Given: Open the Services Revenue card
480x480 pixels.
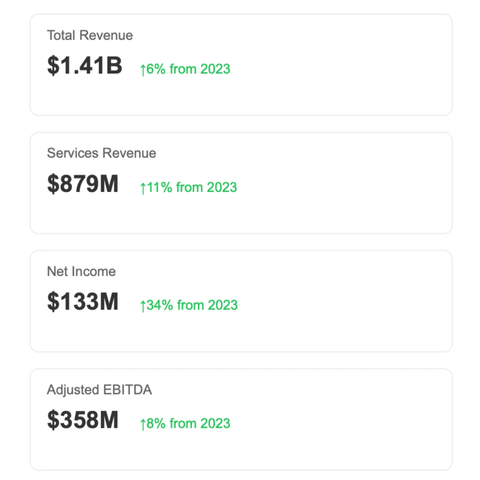Looking at the screenshot, I should pos(241,183).
